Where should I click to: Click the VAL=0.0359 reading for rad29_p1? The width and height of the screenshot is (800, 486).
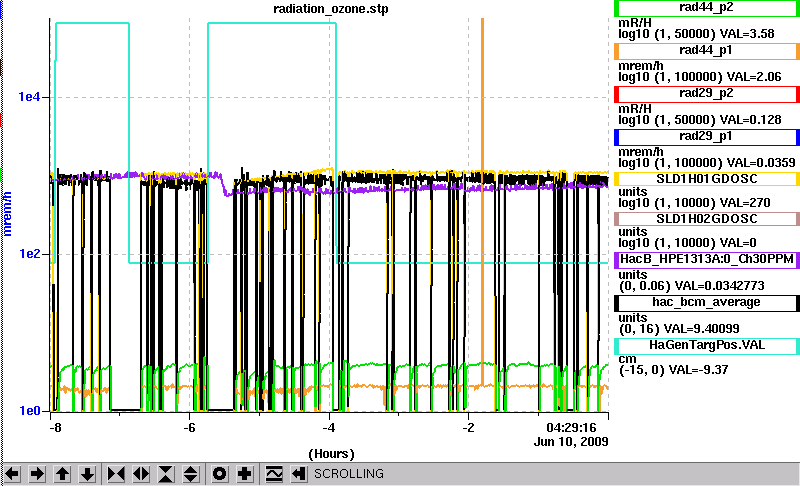[761, 163]
